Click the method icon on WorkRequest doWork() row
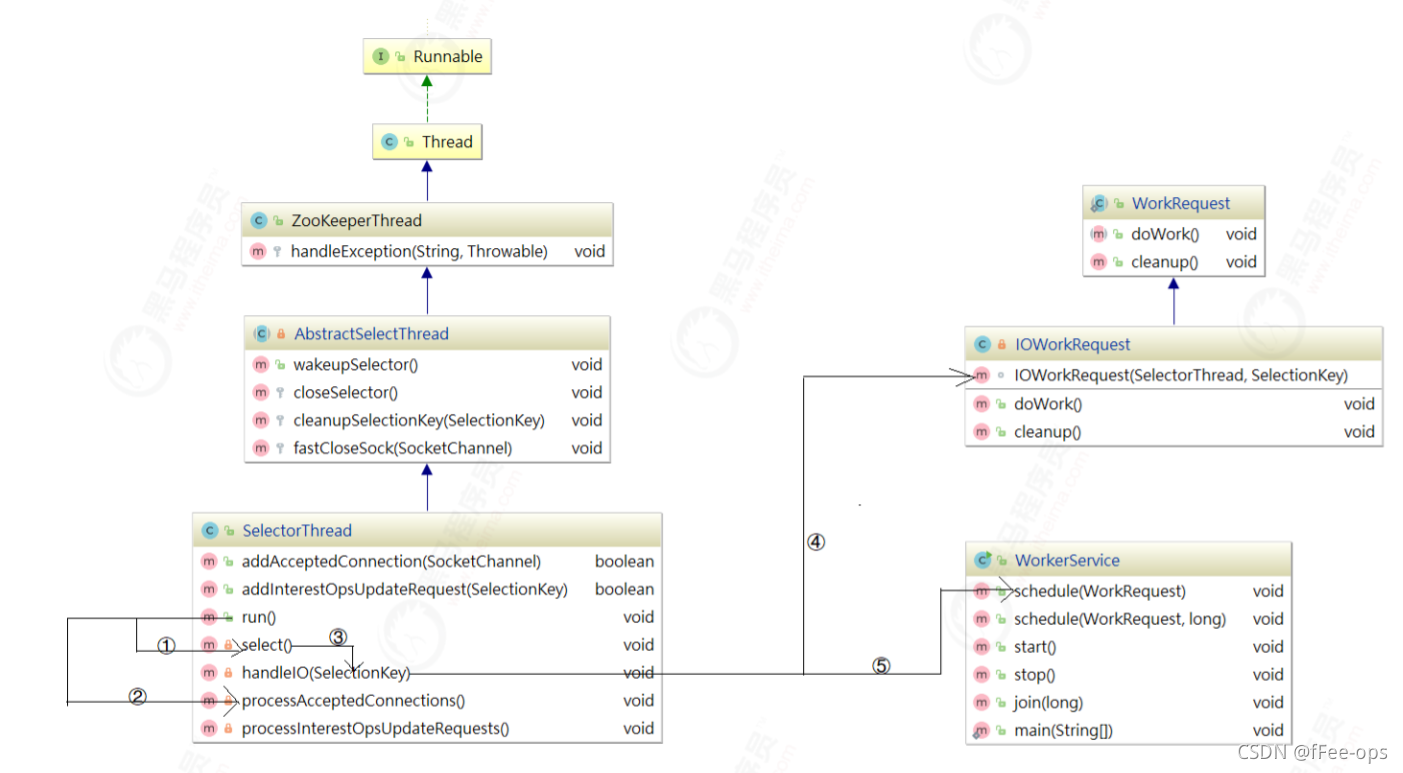The height and width of the screenshot is (773, 1403). coord(1099,234)
